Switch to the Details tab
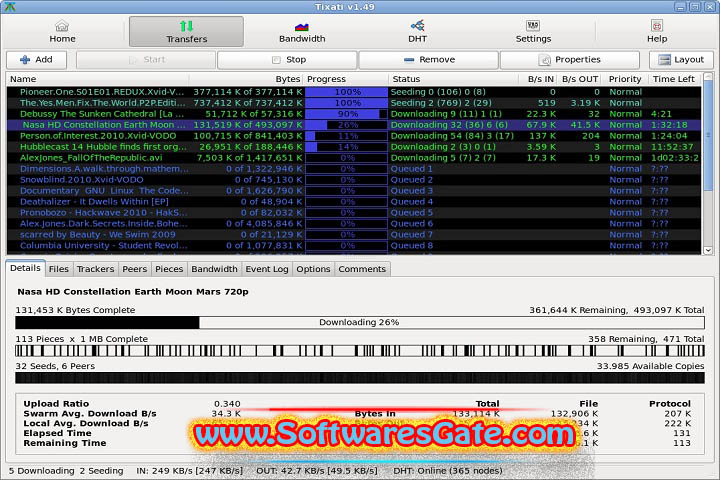The width and height of the screenshot is (720, 480). (x=25, y=268)
